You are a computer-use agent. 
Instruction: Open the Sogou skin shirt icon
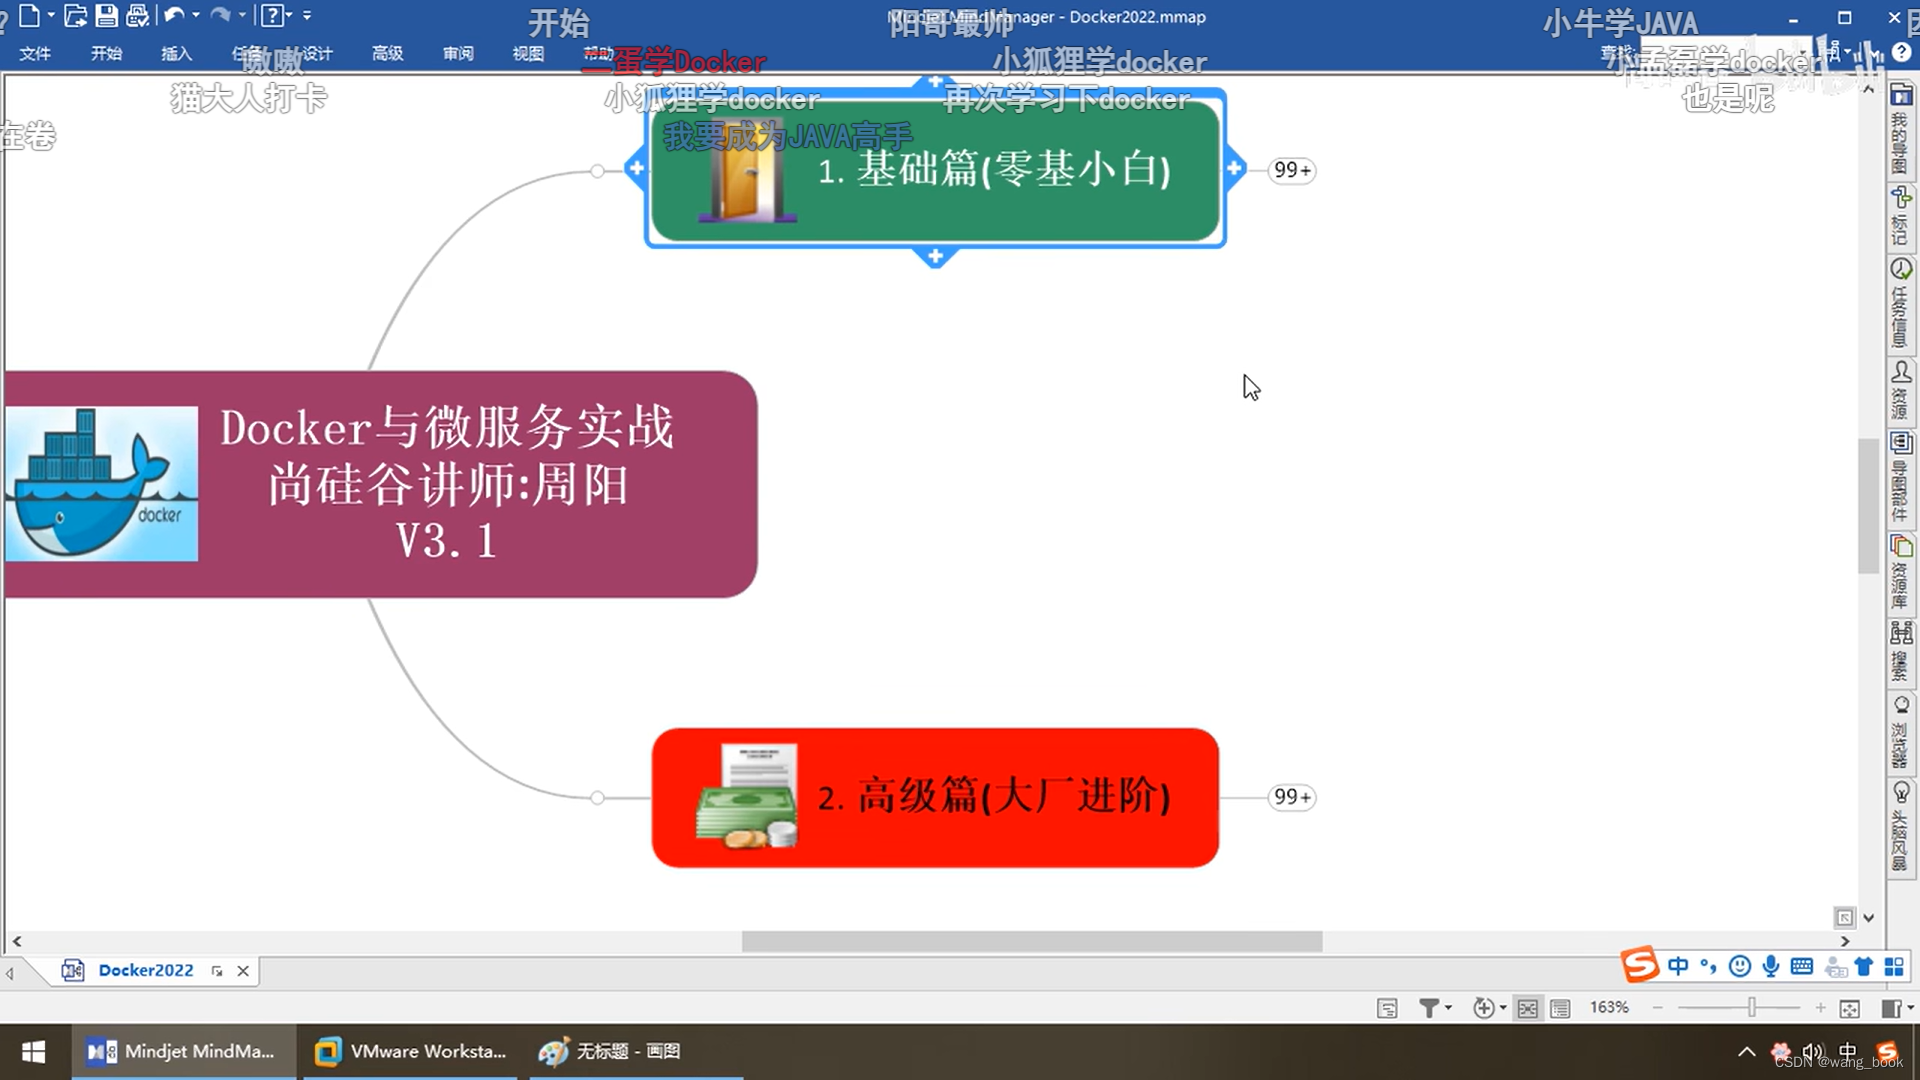[1864, 966]
